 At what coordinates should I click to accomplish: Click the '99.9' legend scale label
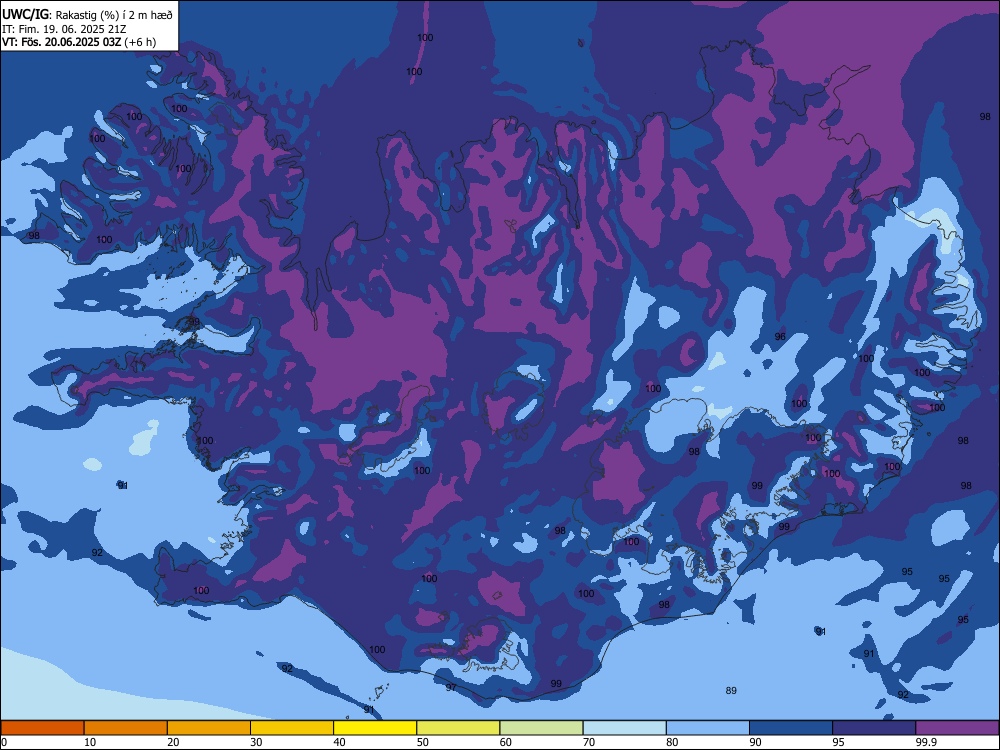pos(925,742)
